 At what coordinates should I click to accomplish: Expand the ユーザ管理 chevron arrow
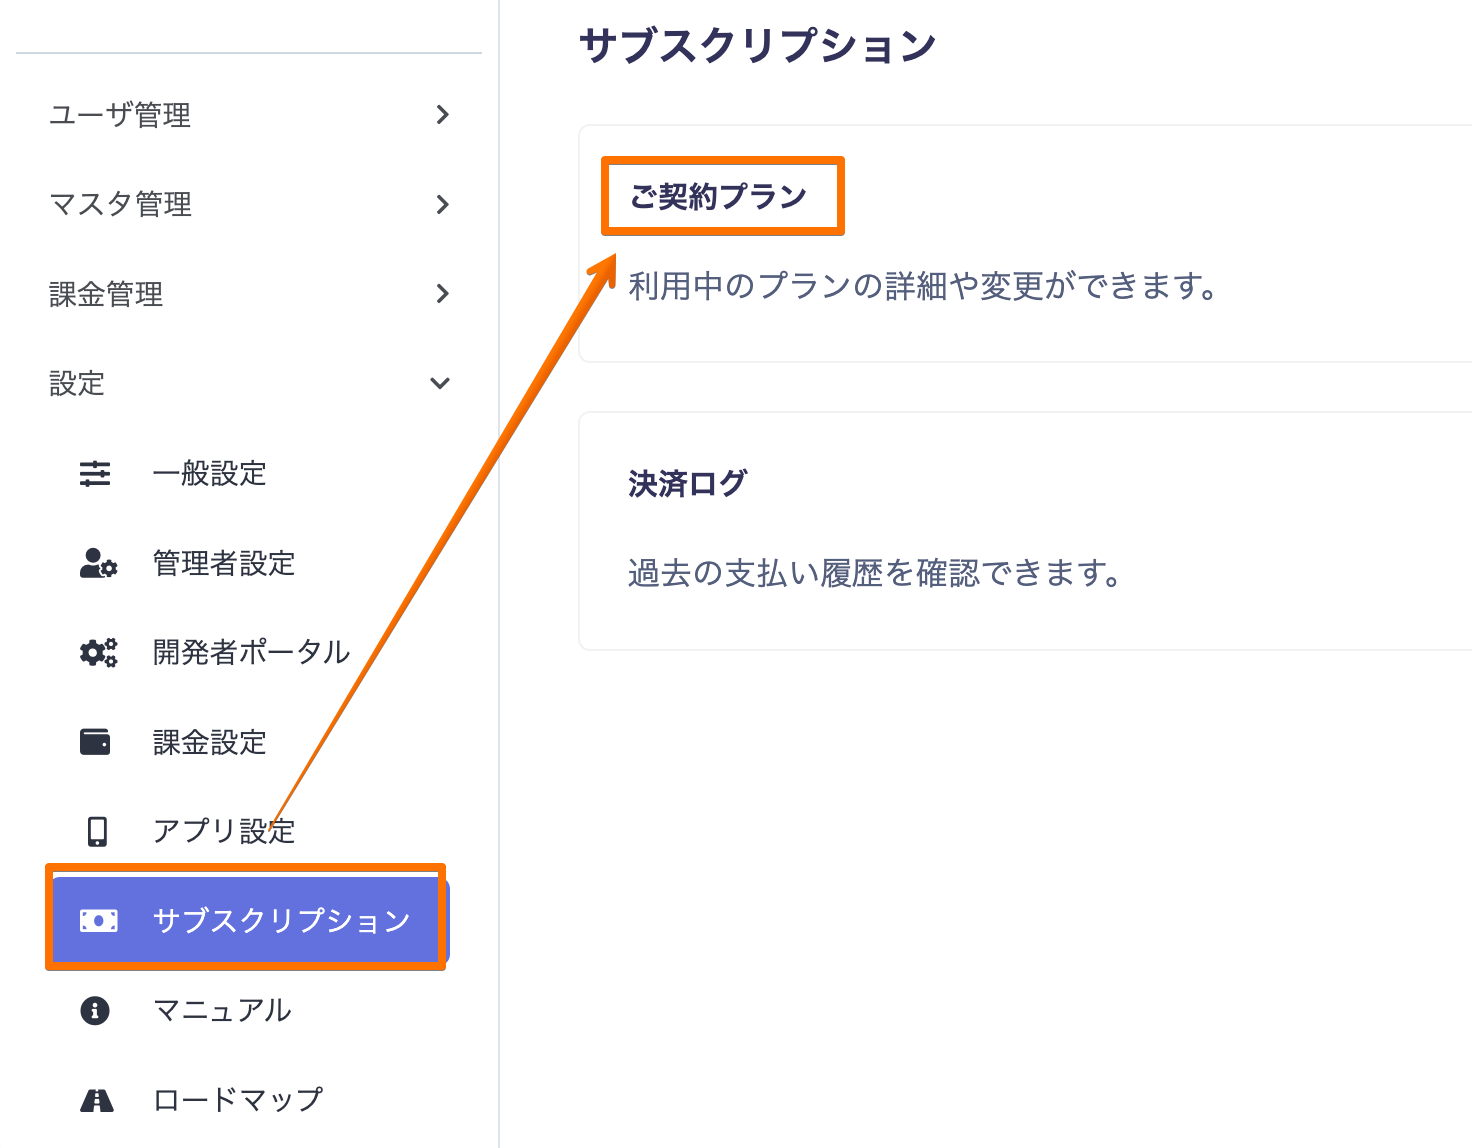pos(442,115)
